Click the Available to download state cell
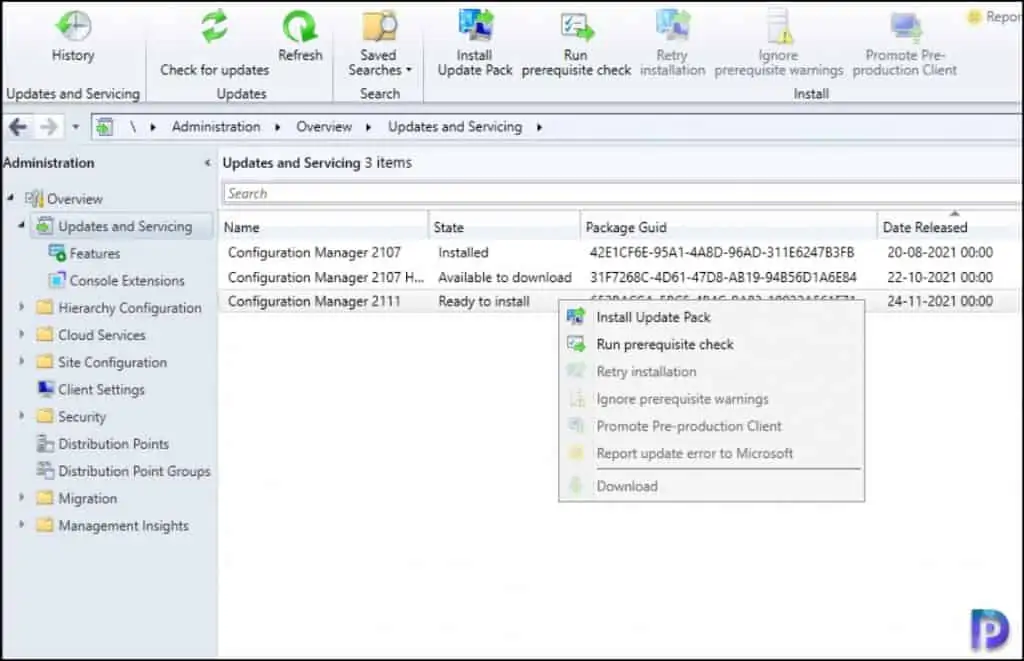Viewport: 1024px width, 661px height. (x=505, y=277)
